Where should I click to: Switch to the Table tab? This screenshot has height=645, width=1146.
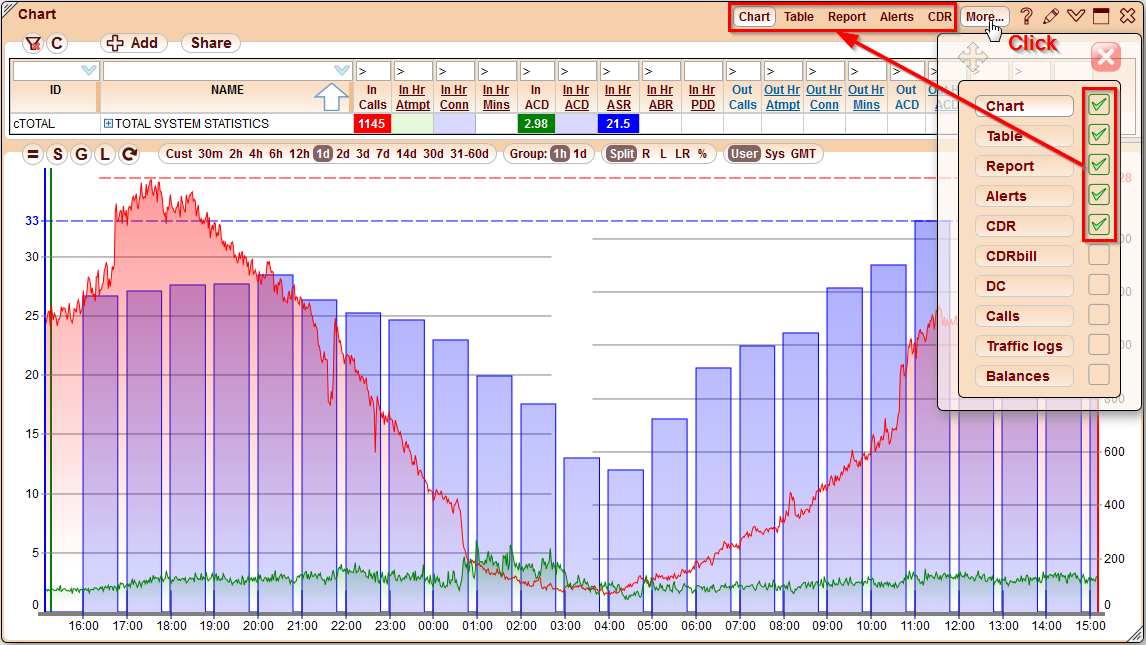(799, 16)
